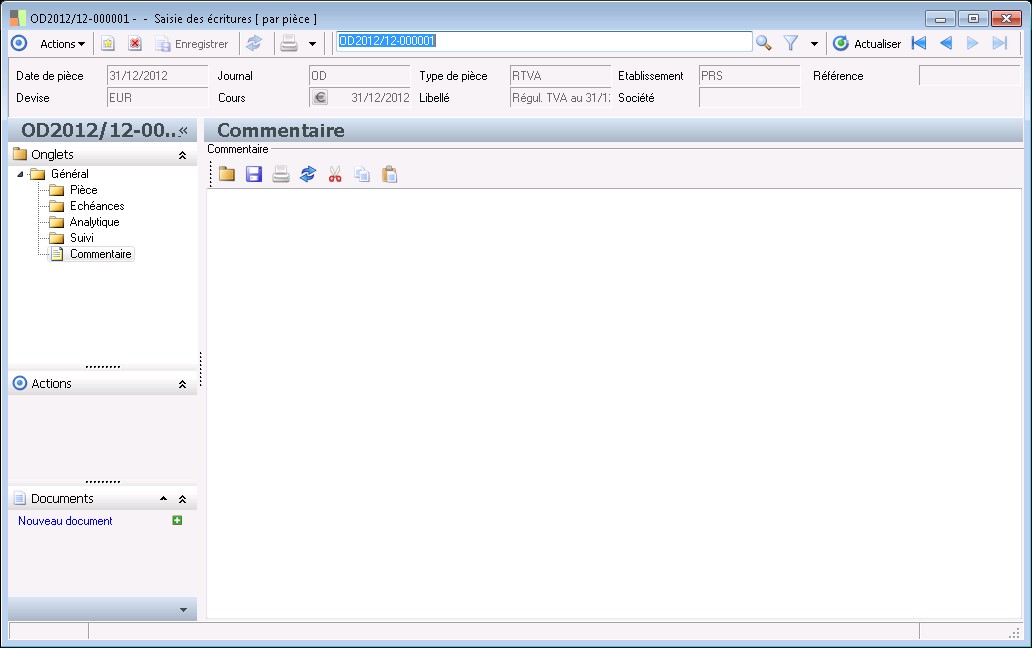Open the bottom dropdown arrow in left panel
This screenshot has height=648, width=1032.
(184, 610)
